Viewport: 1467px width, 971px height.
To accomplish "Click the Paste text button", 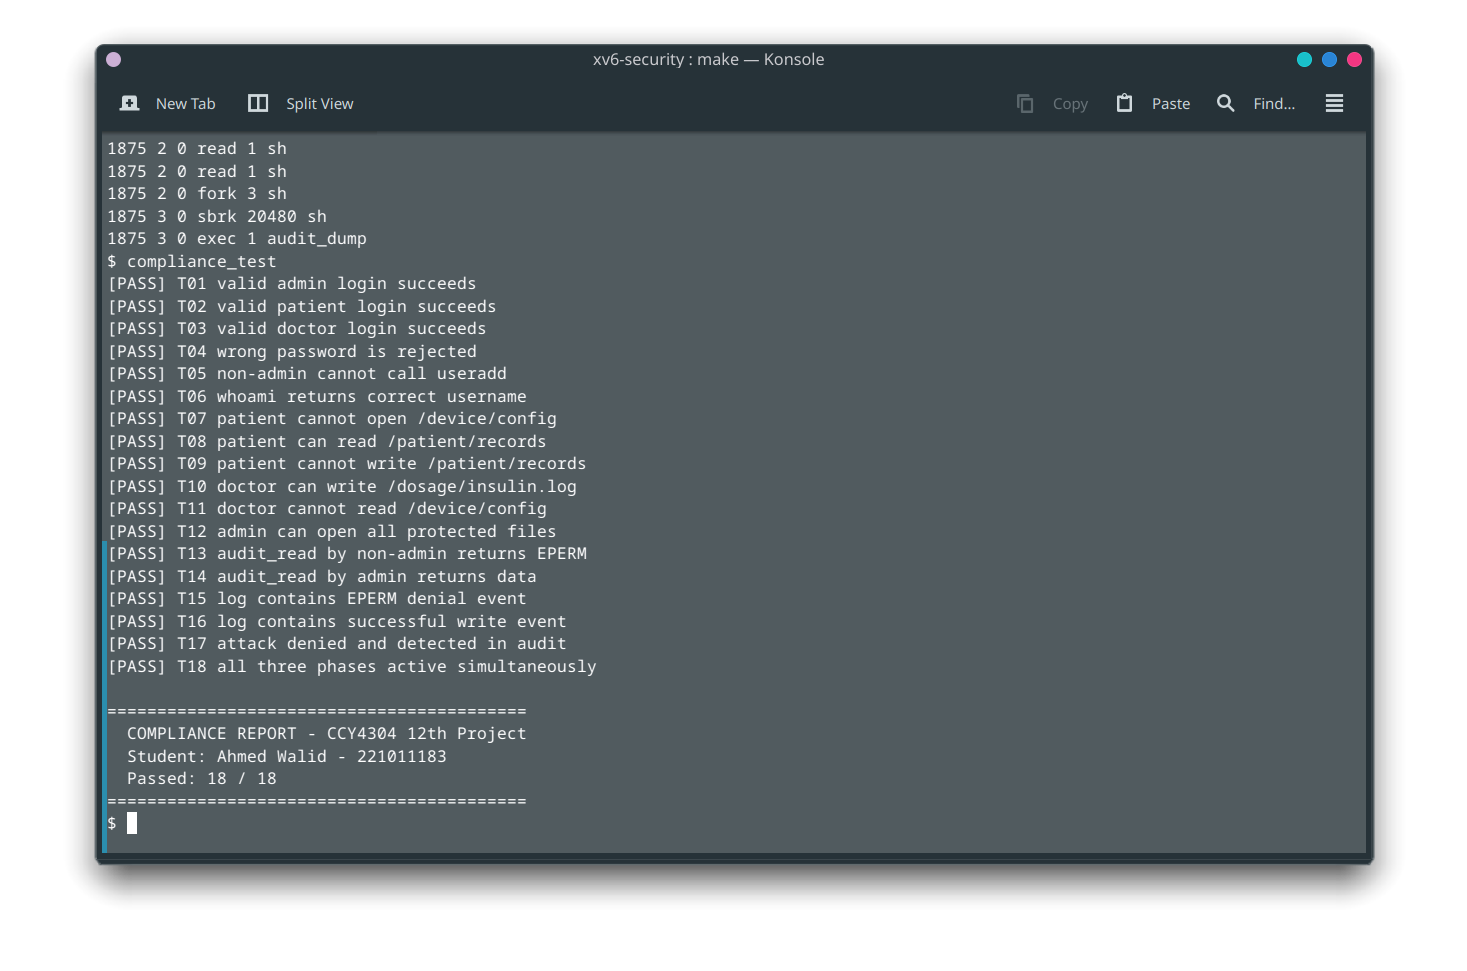I will [x=1171, y=104].
